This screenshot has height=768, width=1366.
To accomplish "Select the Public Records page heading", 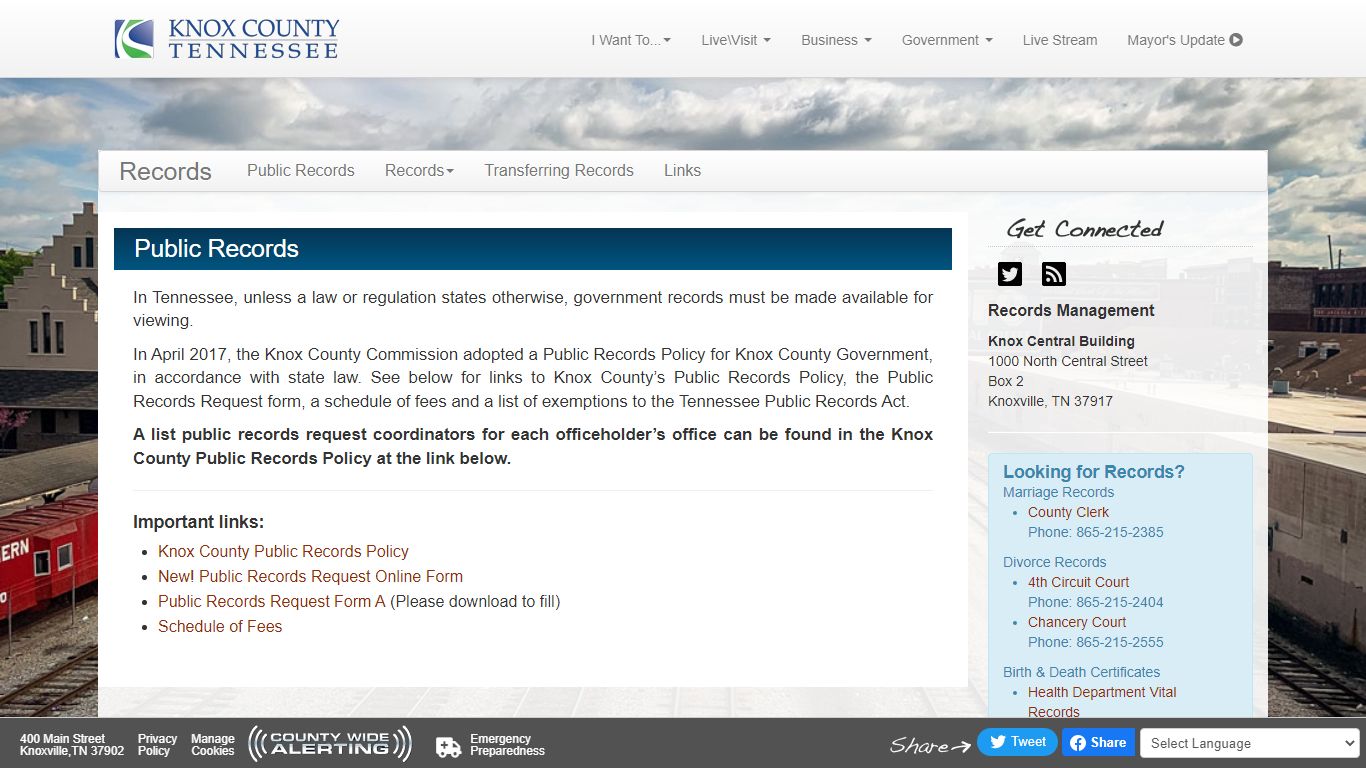I will pyautogui.click(x=217, y=249).
